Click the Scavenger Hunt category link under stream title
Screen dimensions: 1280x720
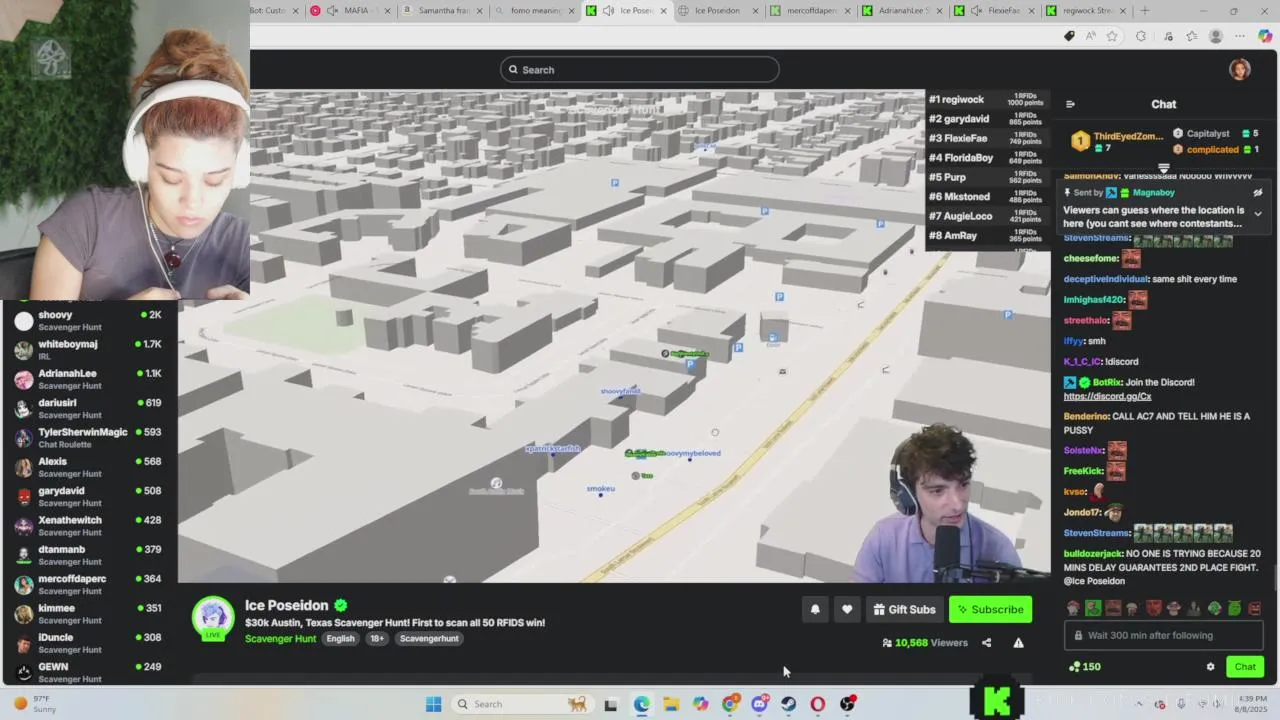tap(280, 639)
